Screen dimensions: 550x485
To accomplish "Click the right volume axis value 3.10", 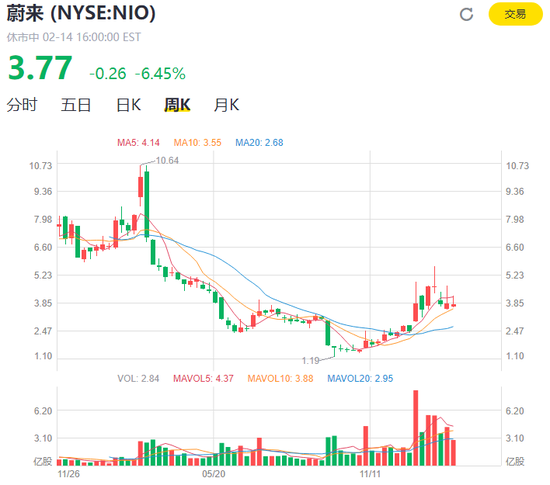I will click(515, 438).
